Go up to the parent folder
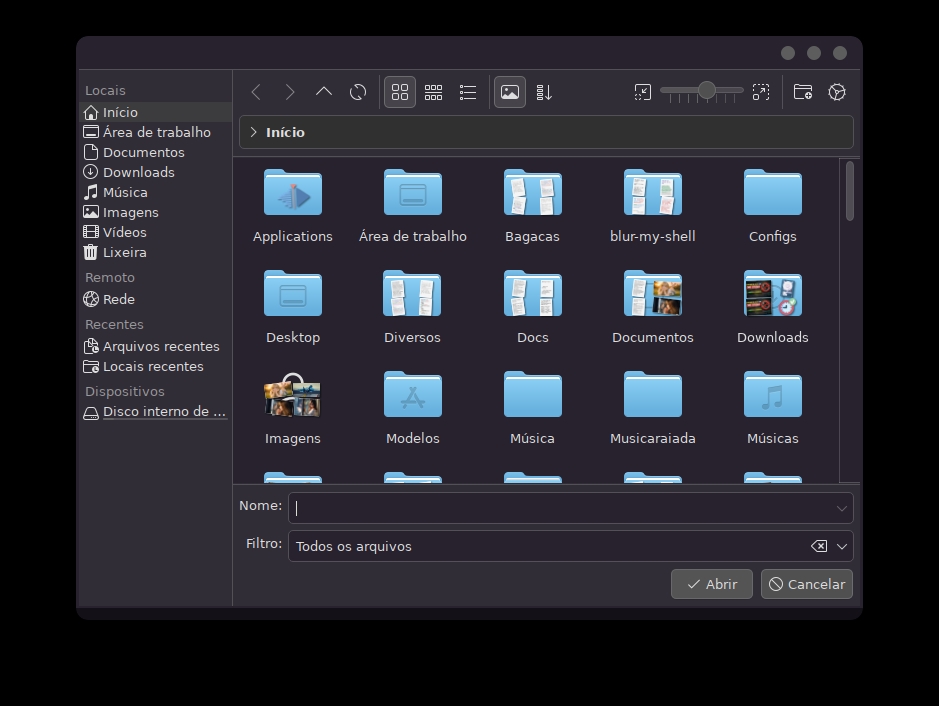 (x=324, y=92)
